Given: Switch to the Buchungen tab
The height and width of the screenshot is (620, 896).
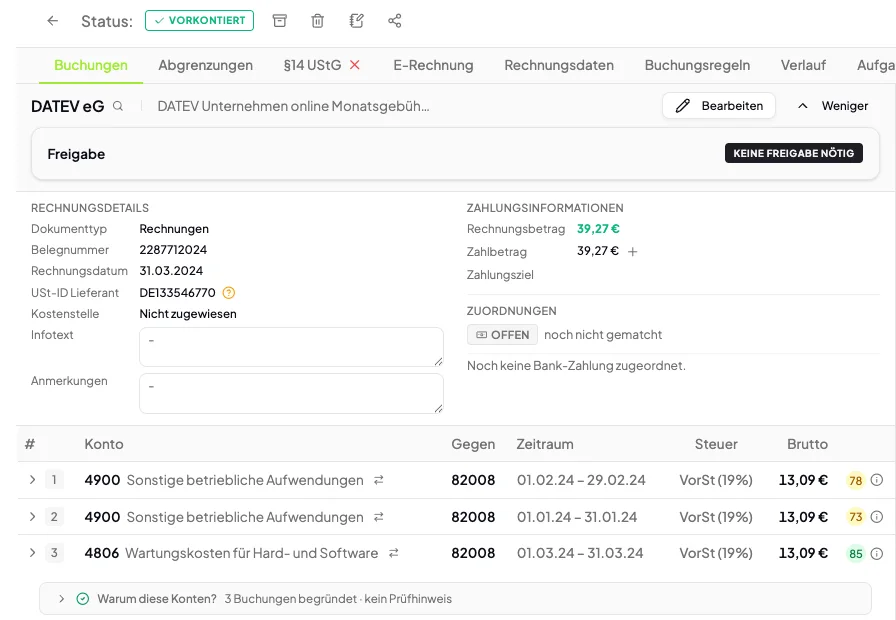Looking at the screenshot, I should [91, 65].
